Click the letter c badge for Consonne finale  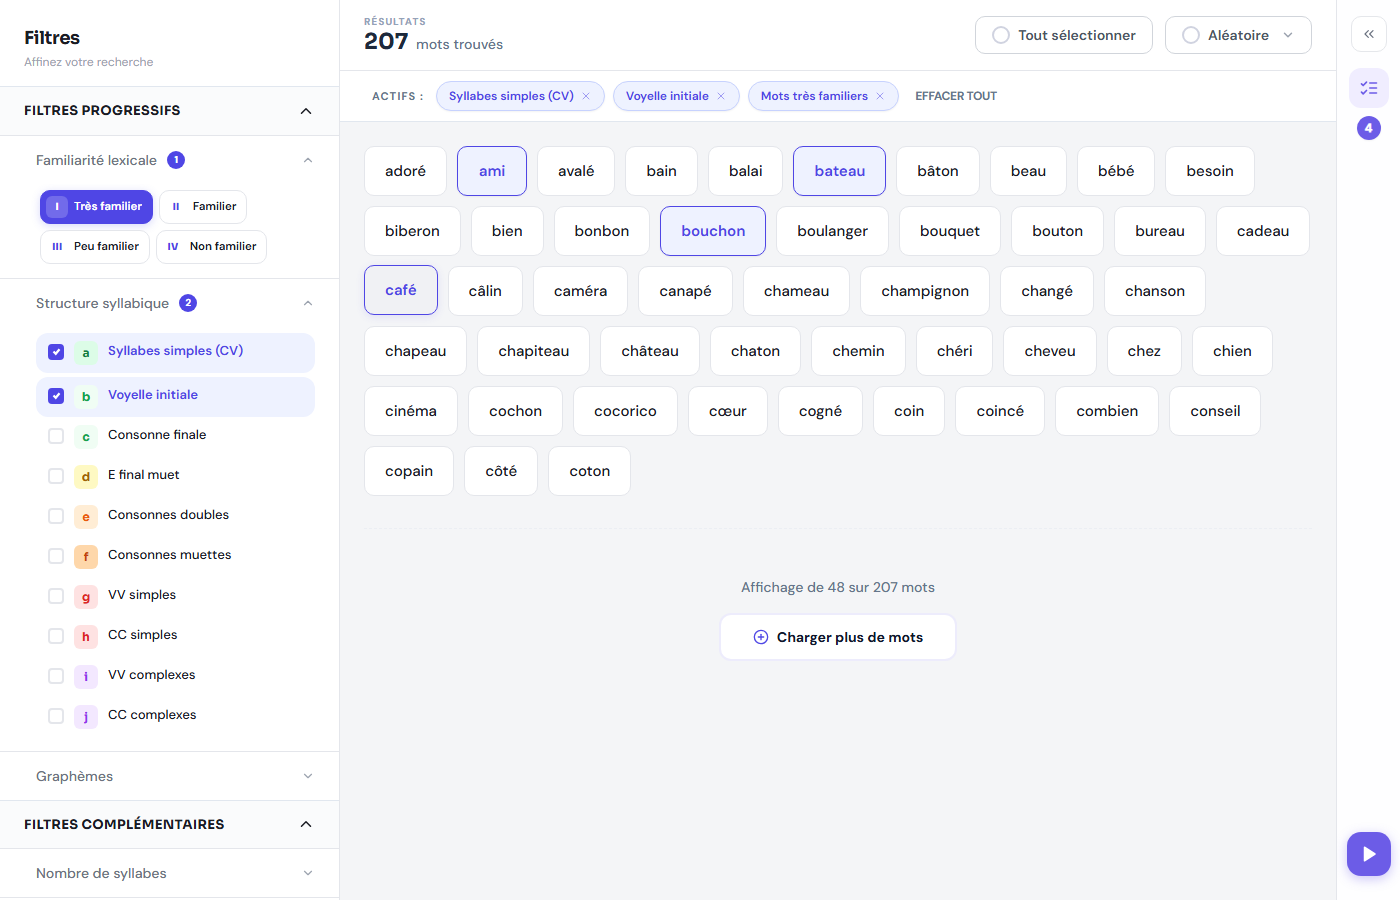tap(86, 436)
